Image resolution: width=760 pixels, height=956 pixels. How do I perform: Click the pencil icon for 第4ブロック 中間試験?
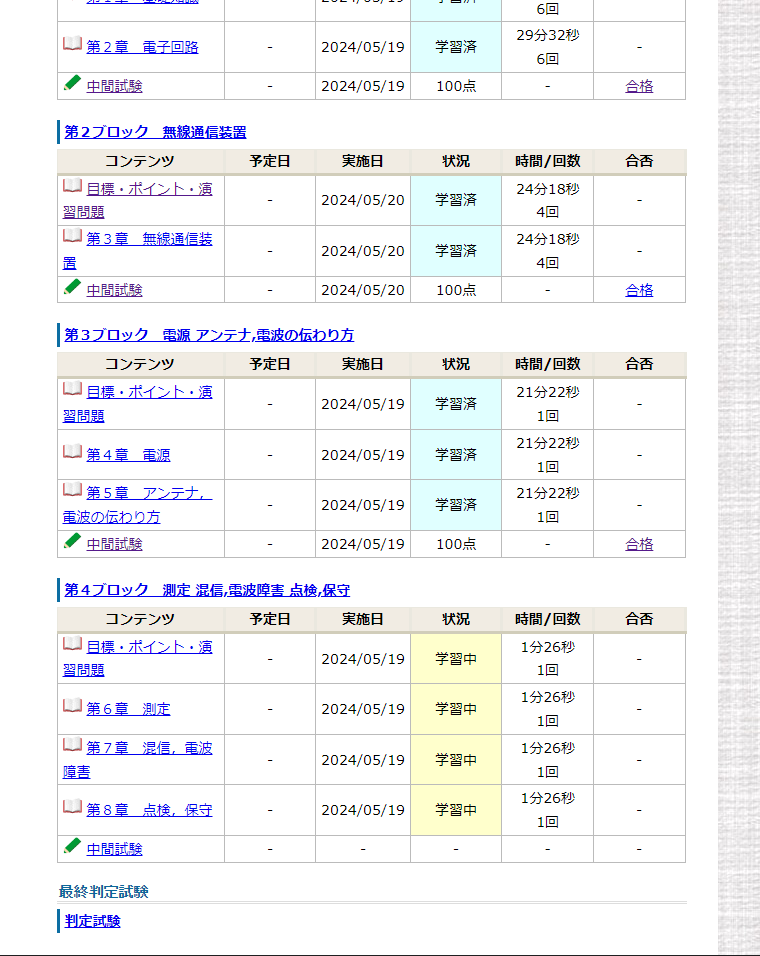[72, 846]
